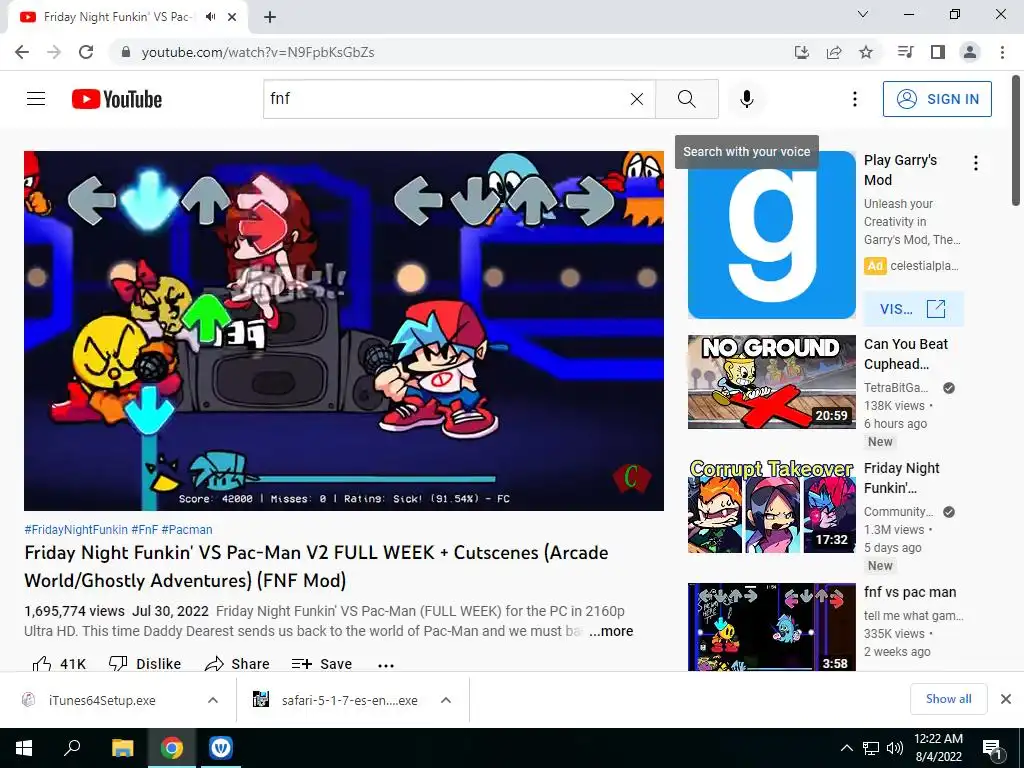Reload the page
The height and width of the screenshot is (768, 1024).
pyautogui.click(x=86, y=52)
